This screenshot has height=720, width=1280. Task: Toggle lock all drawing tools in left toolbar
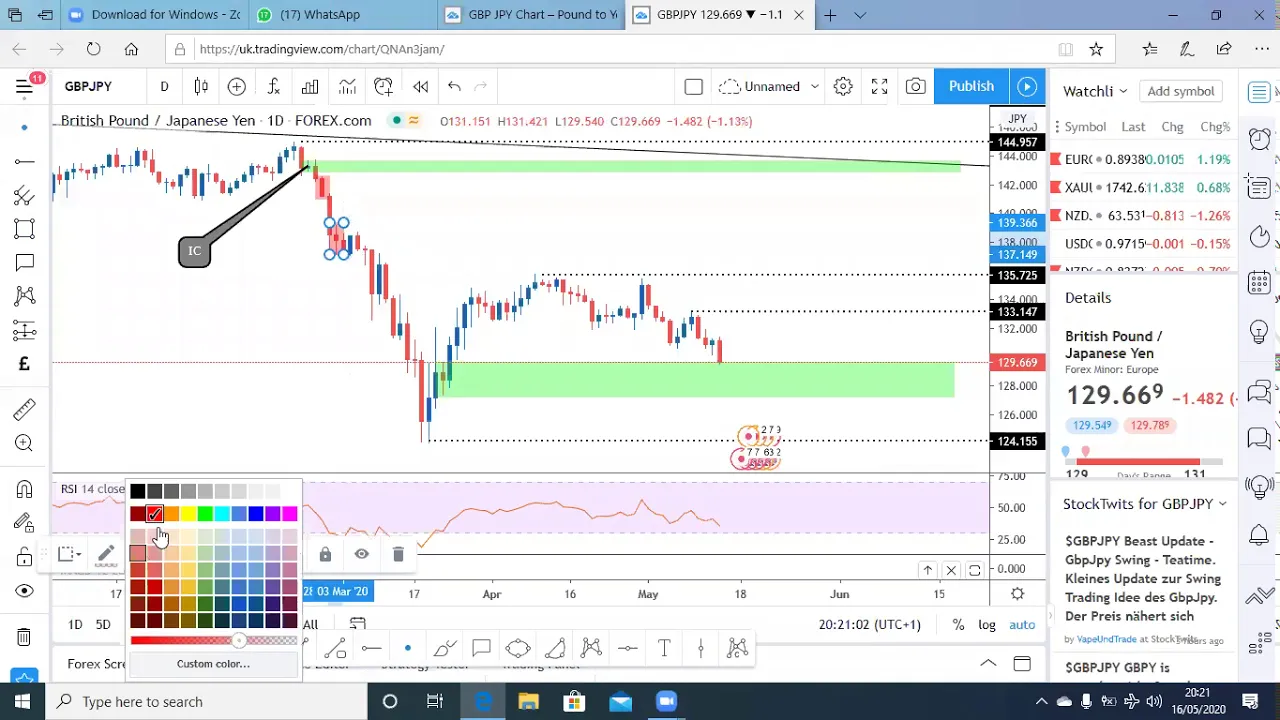click(25, 556)
